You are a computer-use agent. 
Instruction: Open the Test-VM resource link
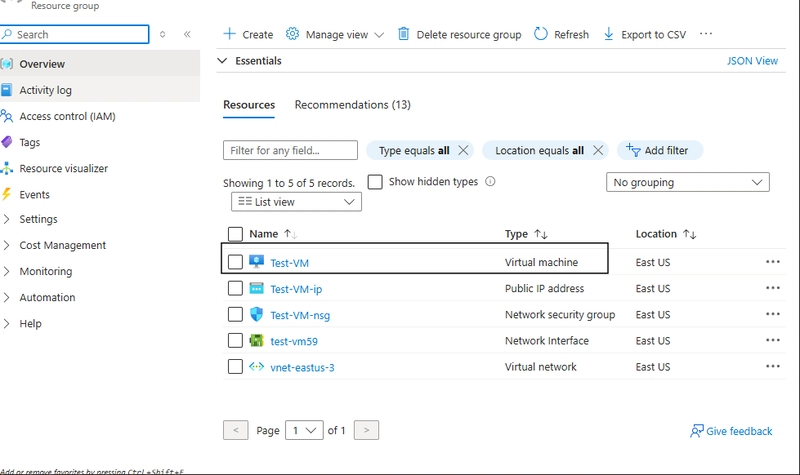(x=289, y=263)
